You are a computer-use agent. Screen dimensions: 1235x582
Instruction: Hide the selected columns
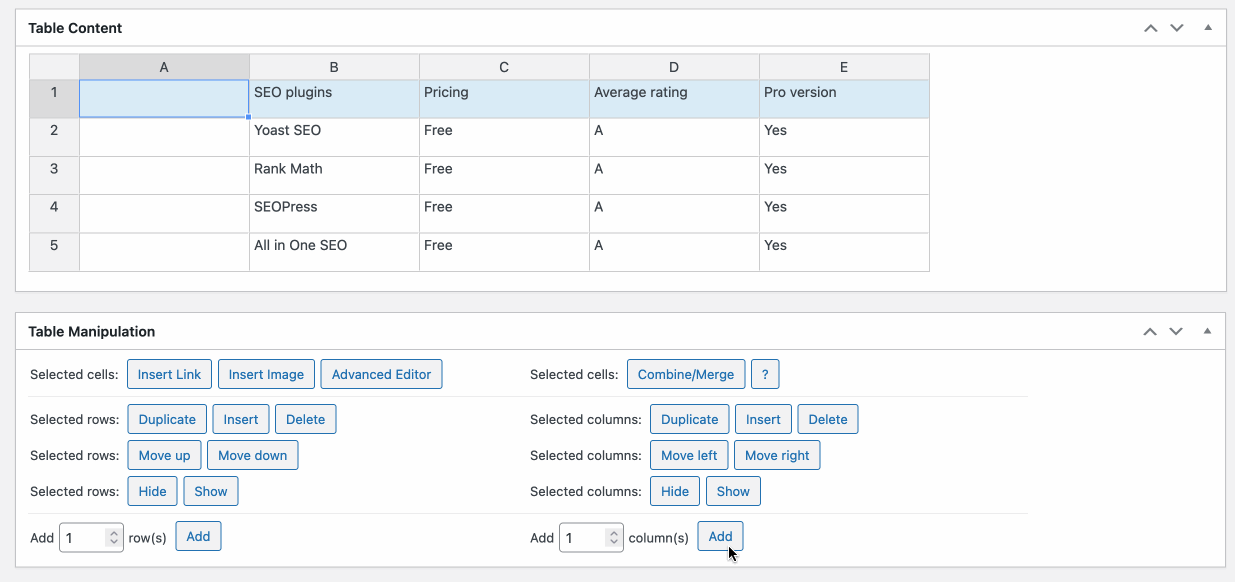click(x=675, y=491)
